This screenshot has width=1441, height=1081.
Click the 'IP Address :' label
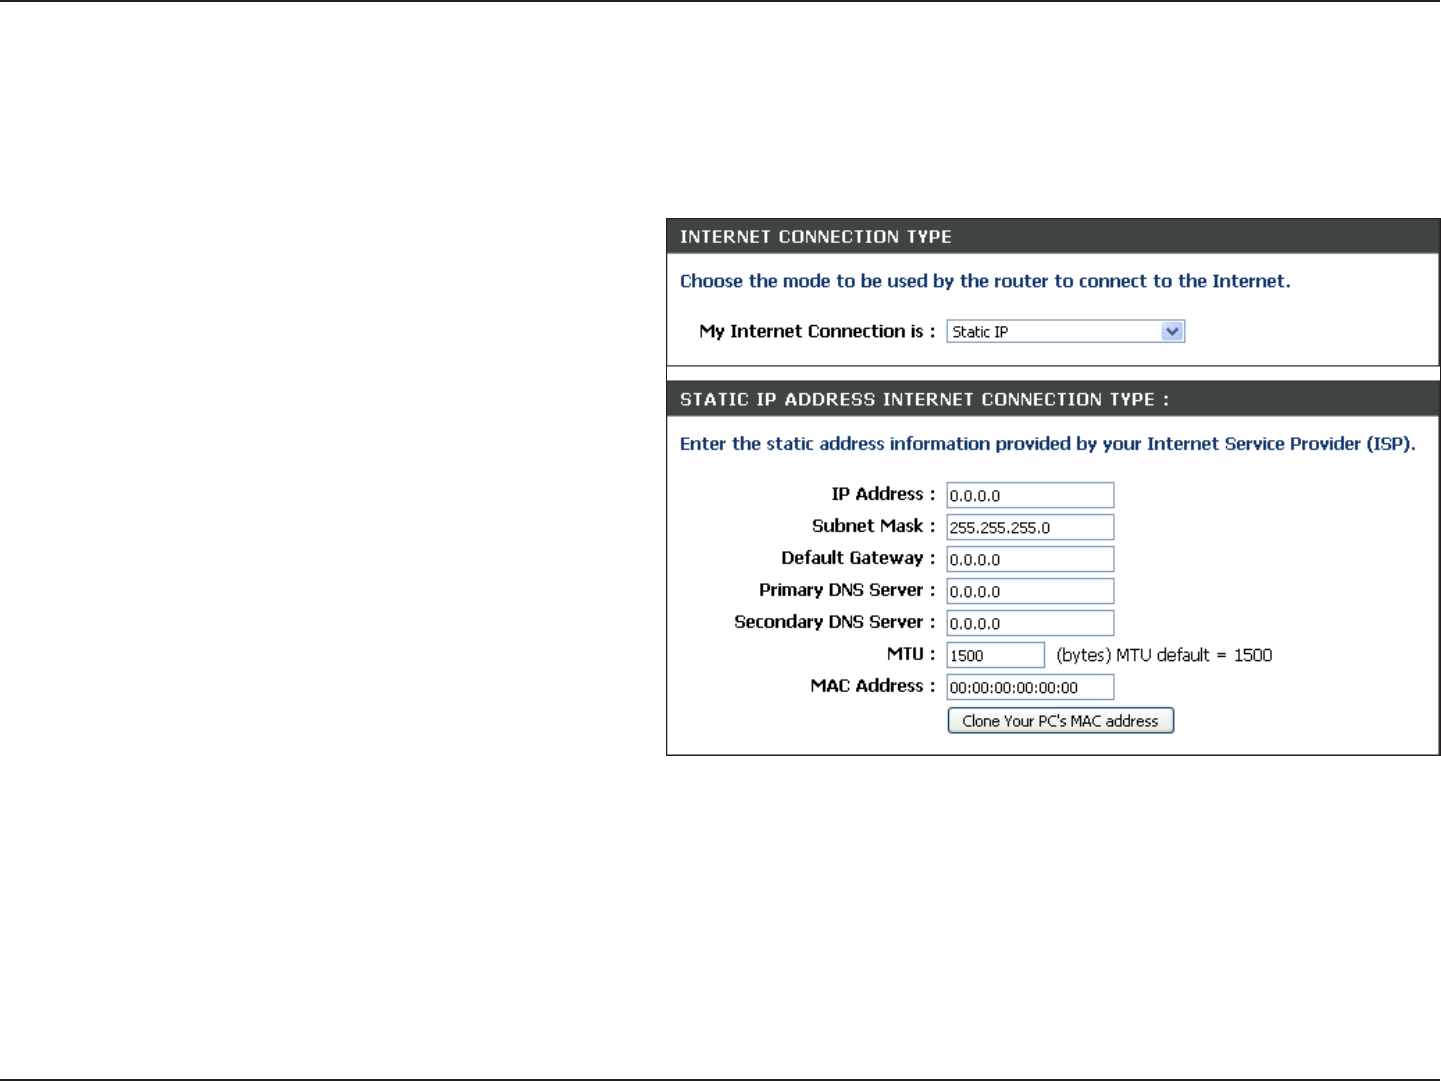tap(883, 494)
